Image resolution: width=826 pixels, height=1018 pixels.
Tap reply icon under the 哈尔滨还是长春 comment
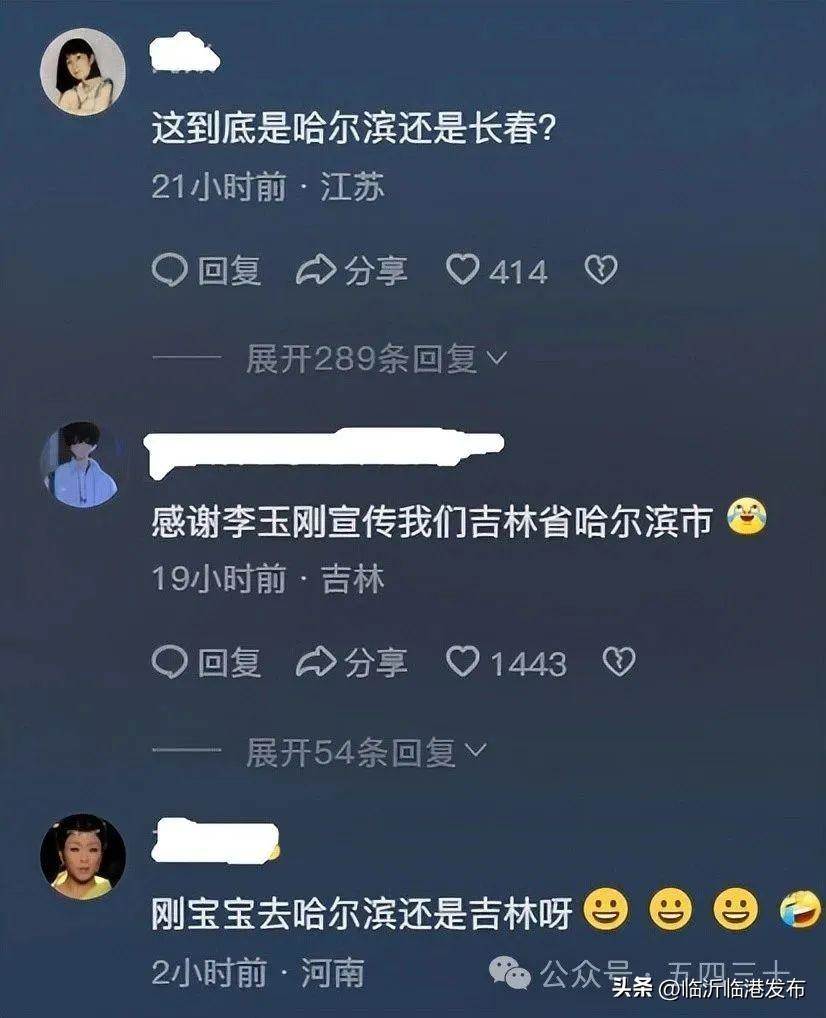point(170,270)
